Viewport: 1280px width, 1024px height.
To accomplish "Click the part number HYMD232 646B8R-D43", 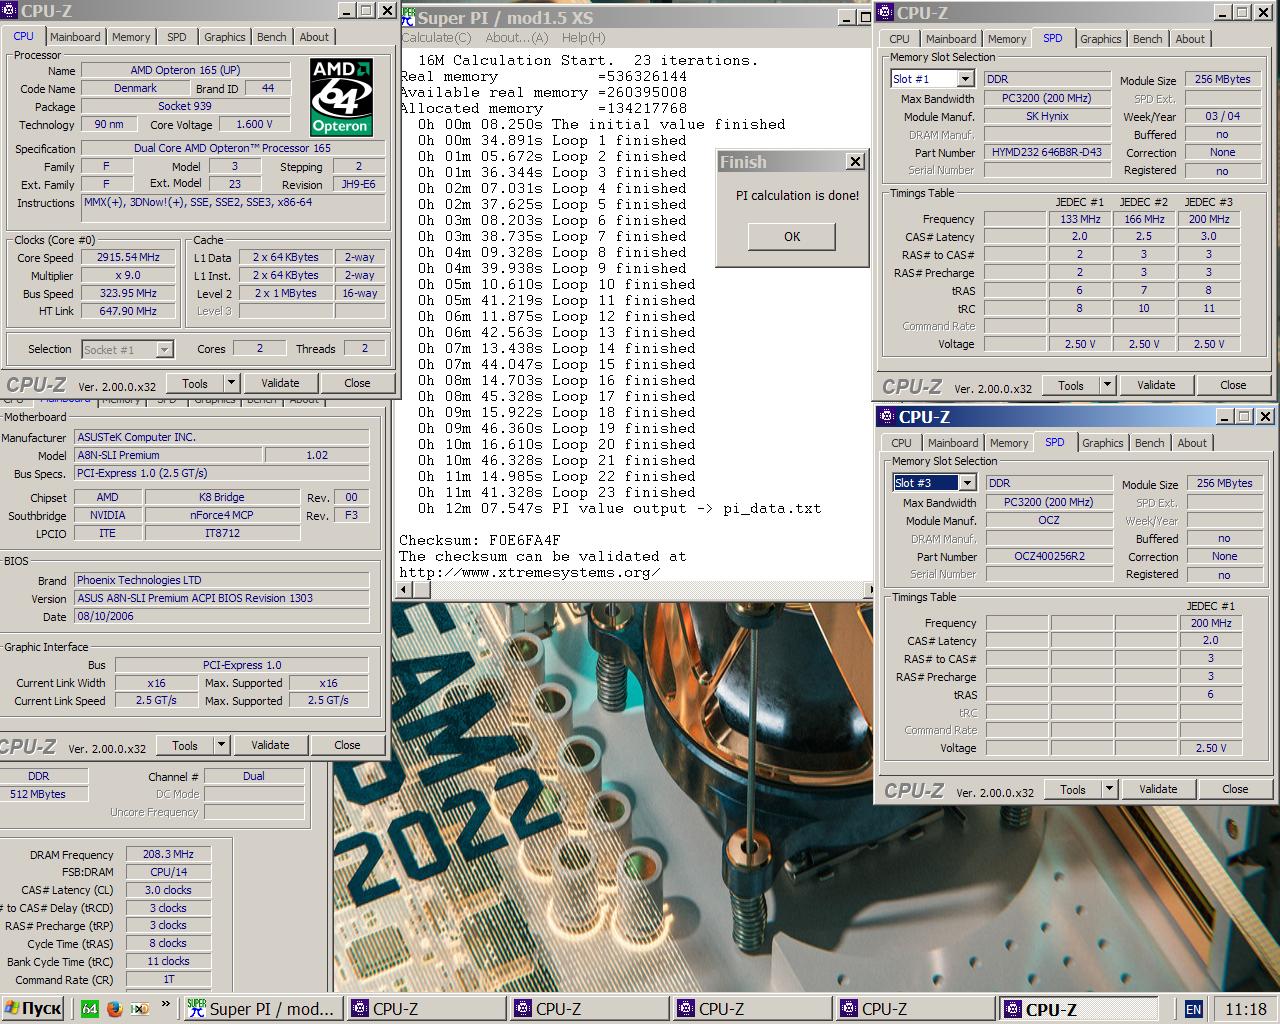I will tap(1047, 152).
